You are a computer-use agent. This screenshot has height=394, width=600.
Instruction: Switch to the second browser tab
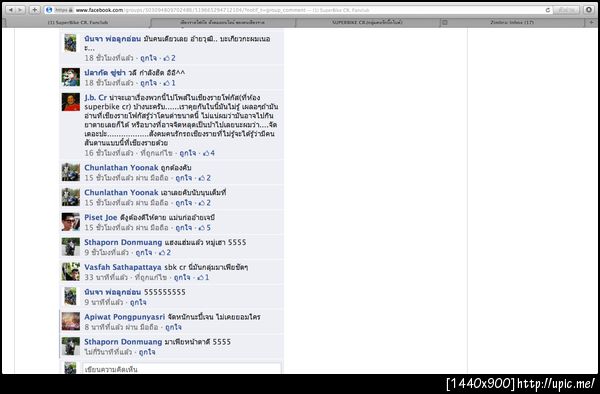click(222, 23)
